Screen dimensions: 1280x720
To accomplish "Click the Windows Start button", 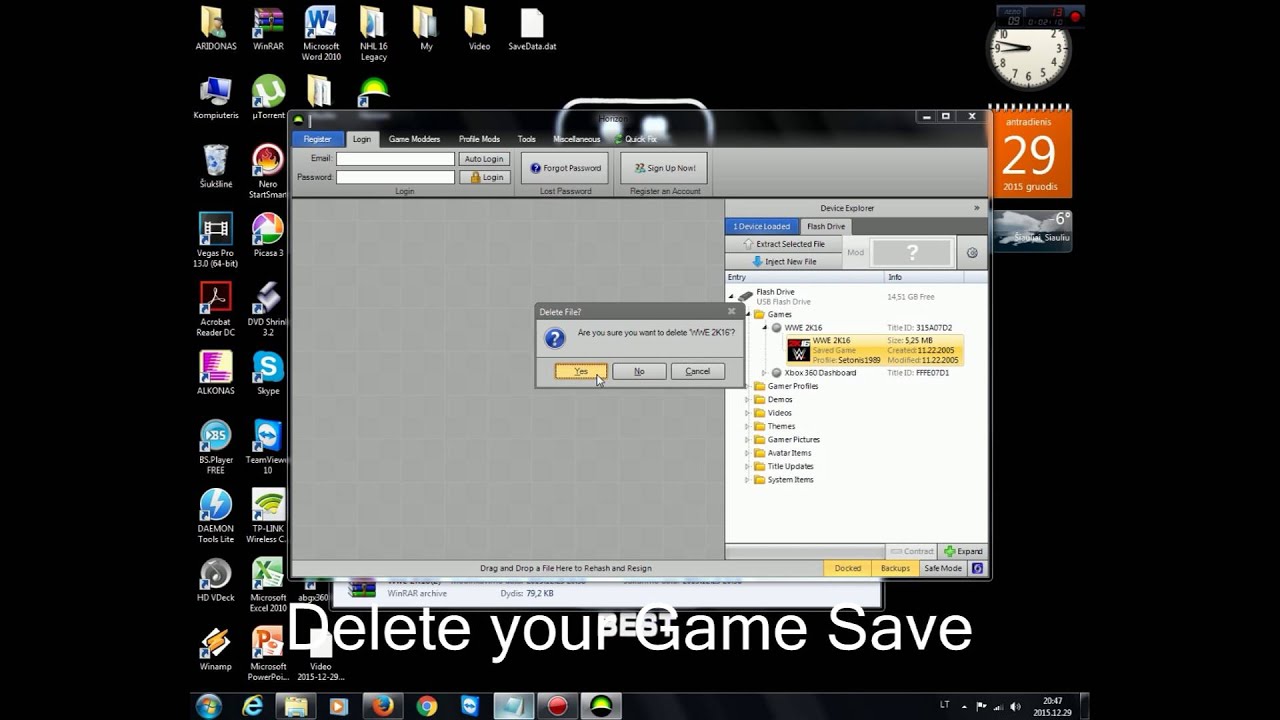I will [x=209, y=706].
